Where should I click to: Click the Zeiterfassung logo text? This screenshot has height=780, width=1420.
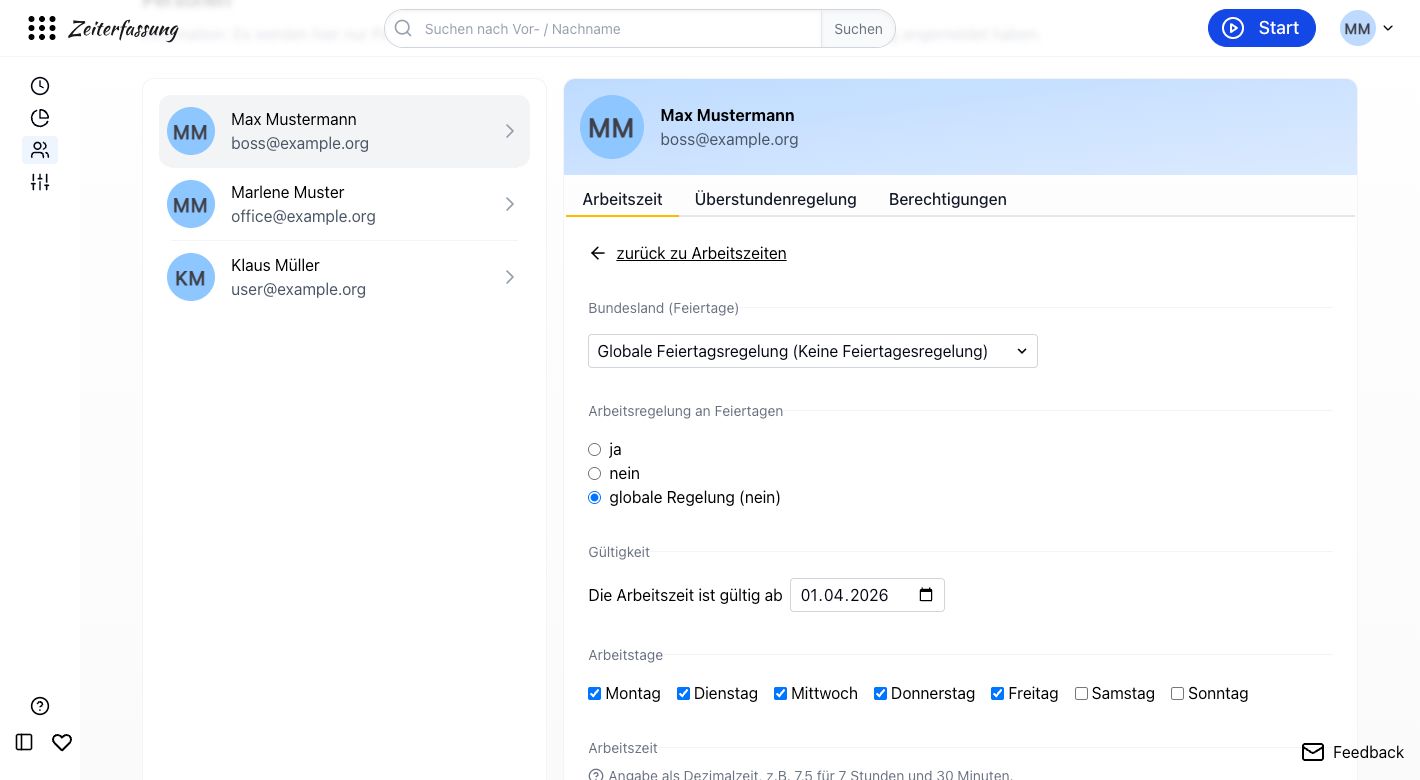123,29
